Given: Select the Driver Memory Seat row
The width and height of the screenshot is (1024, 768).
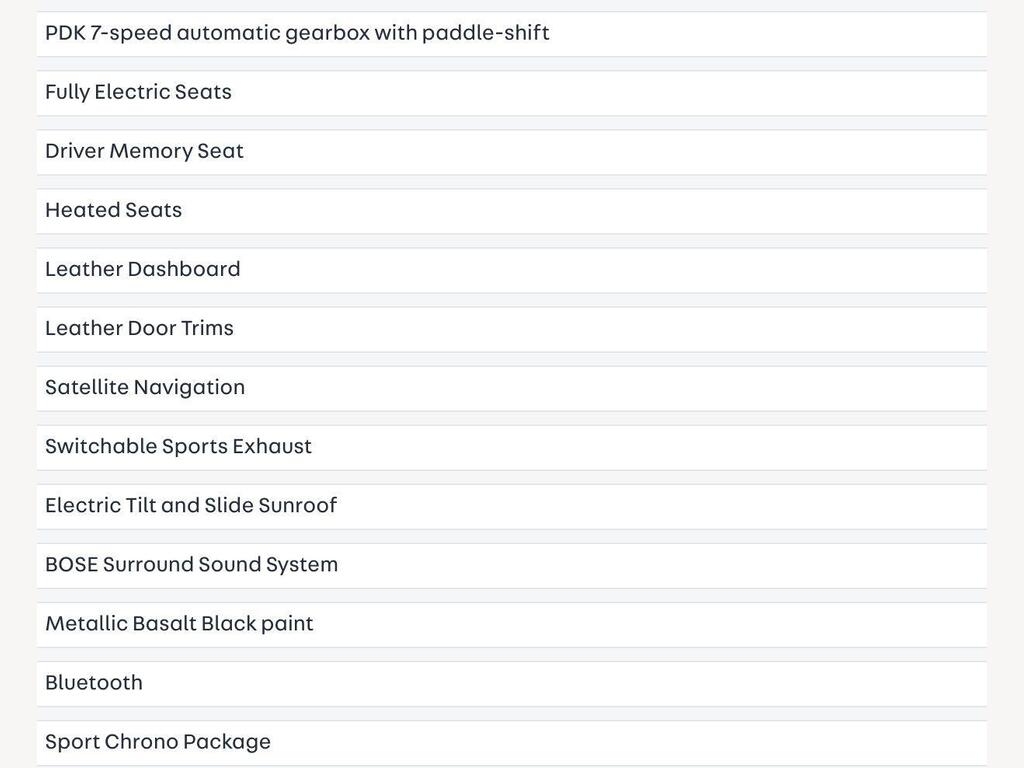Looking at the screenshot, I should click(x=511, y=152).
